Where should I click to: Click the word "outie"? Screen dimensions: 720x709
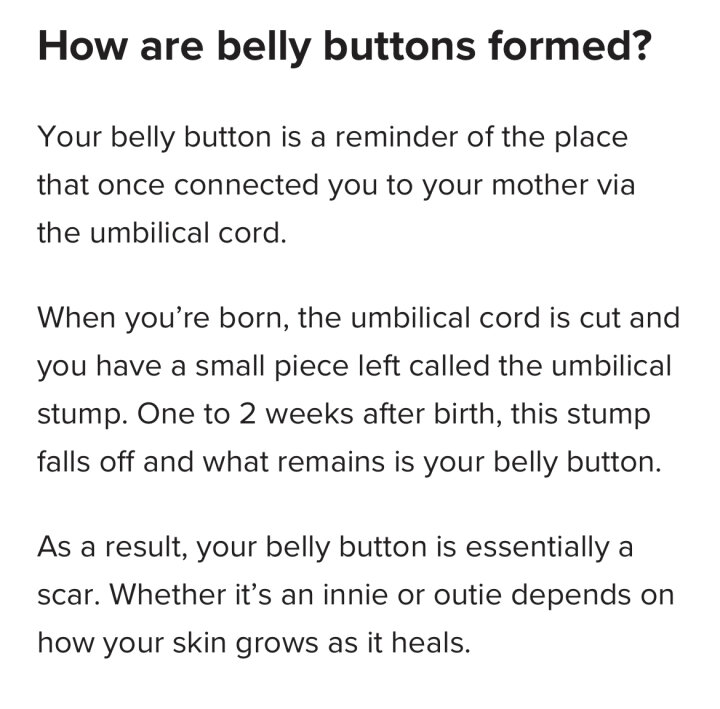coord(467,595)
